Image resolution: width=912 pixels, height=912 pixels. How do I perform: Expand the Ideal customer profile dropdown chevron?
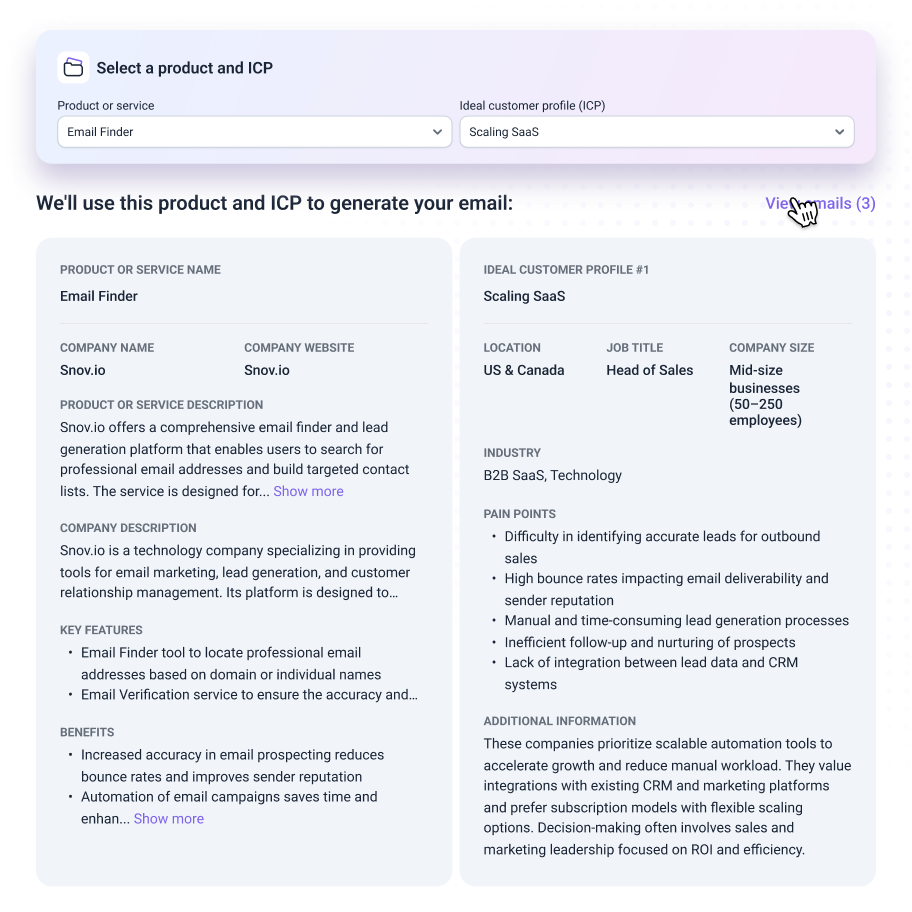[839, 132]
